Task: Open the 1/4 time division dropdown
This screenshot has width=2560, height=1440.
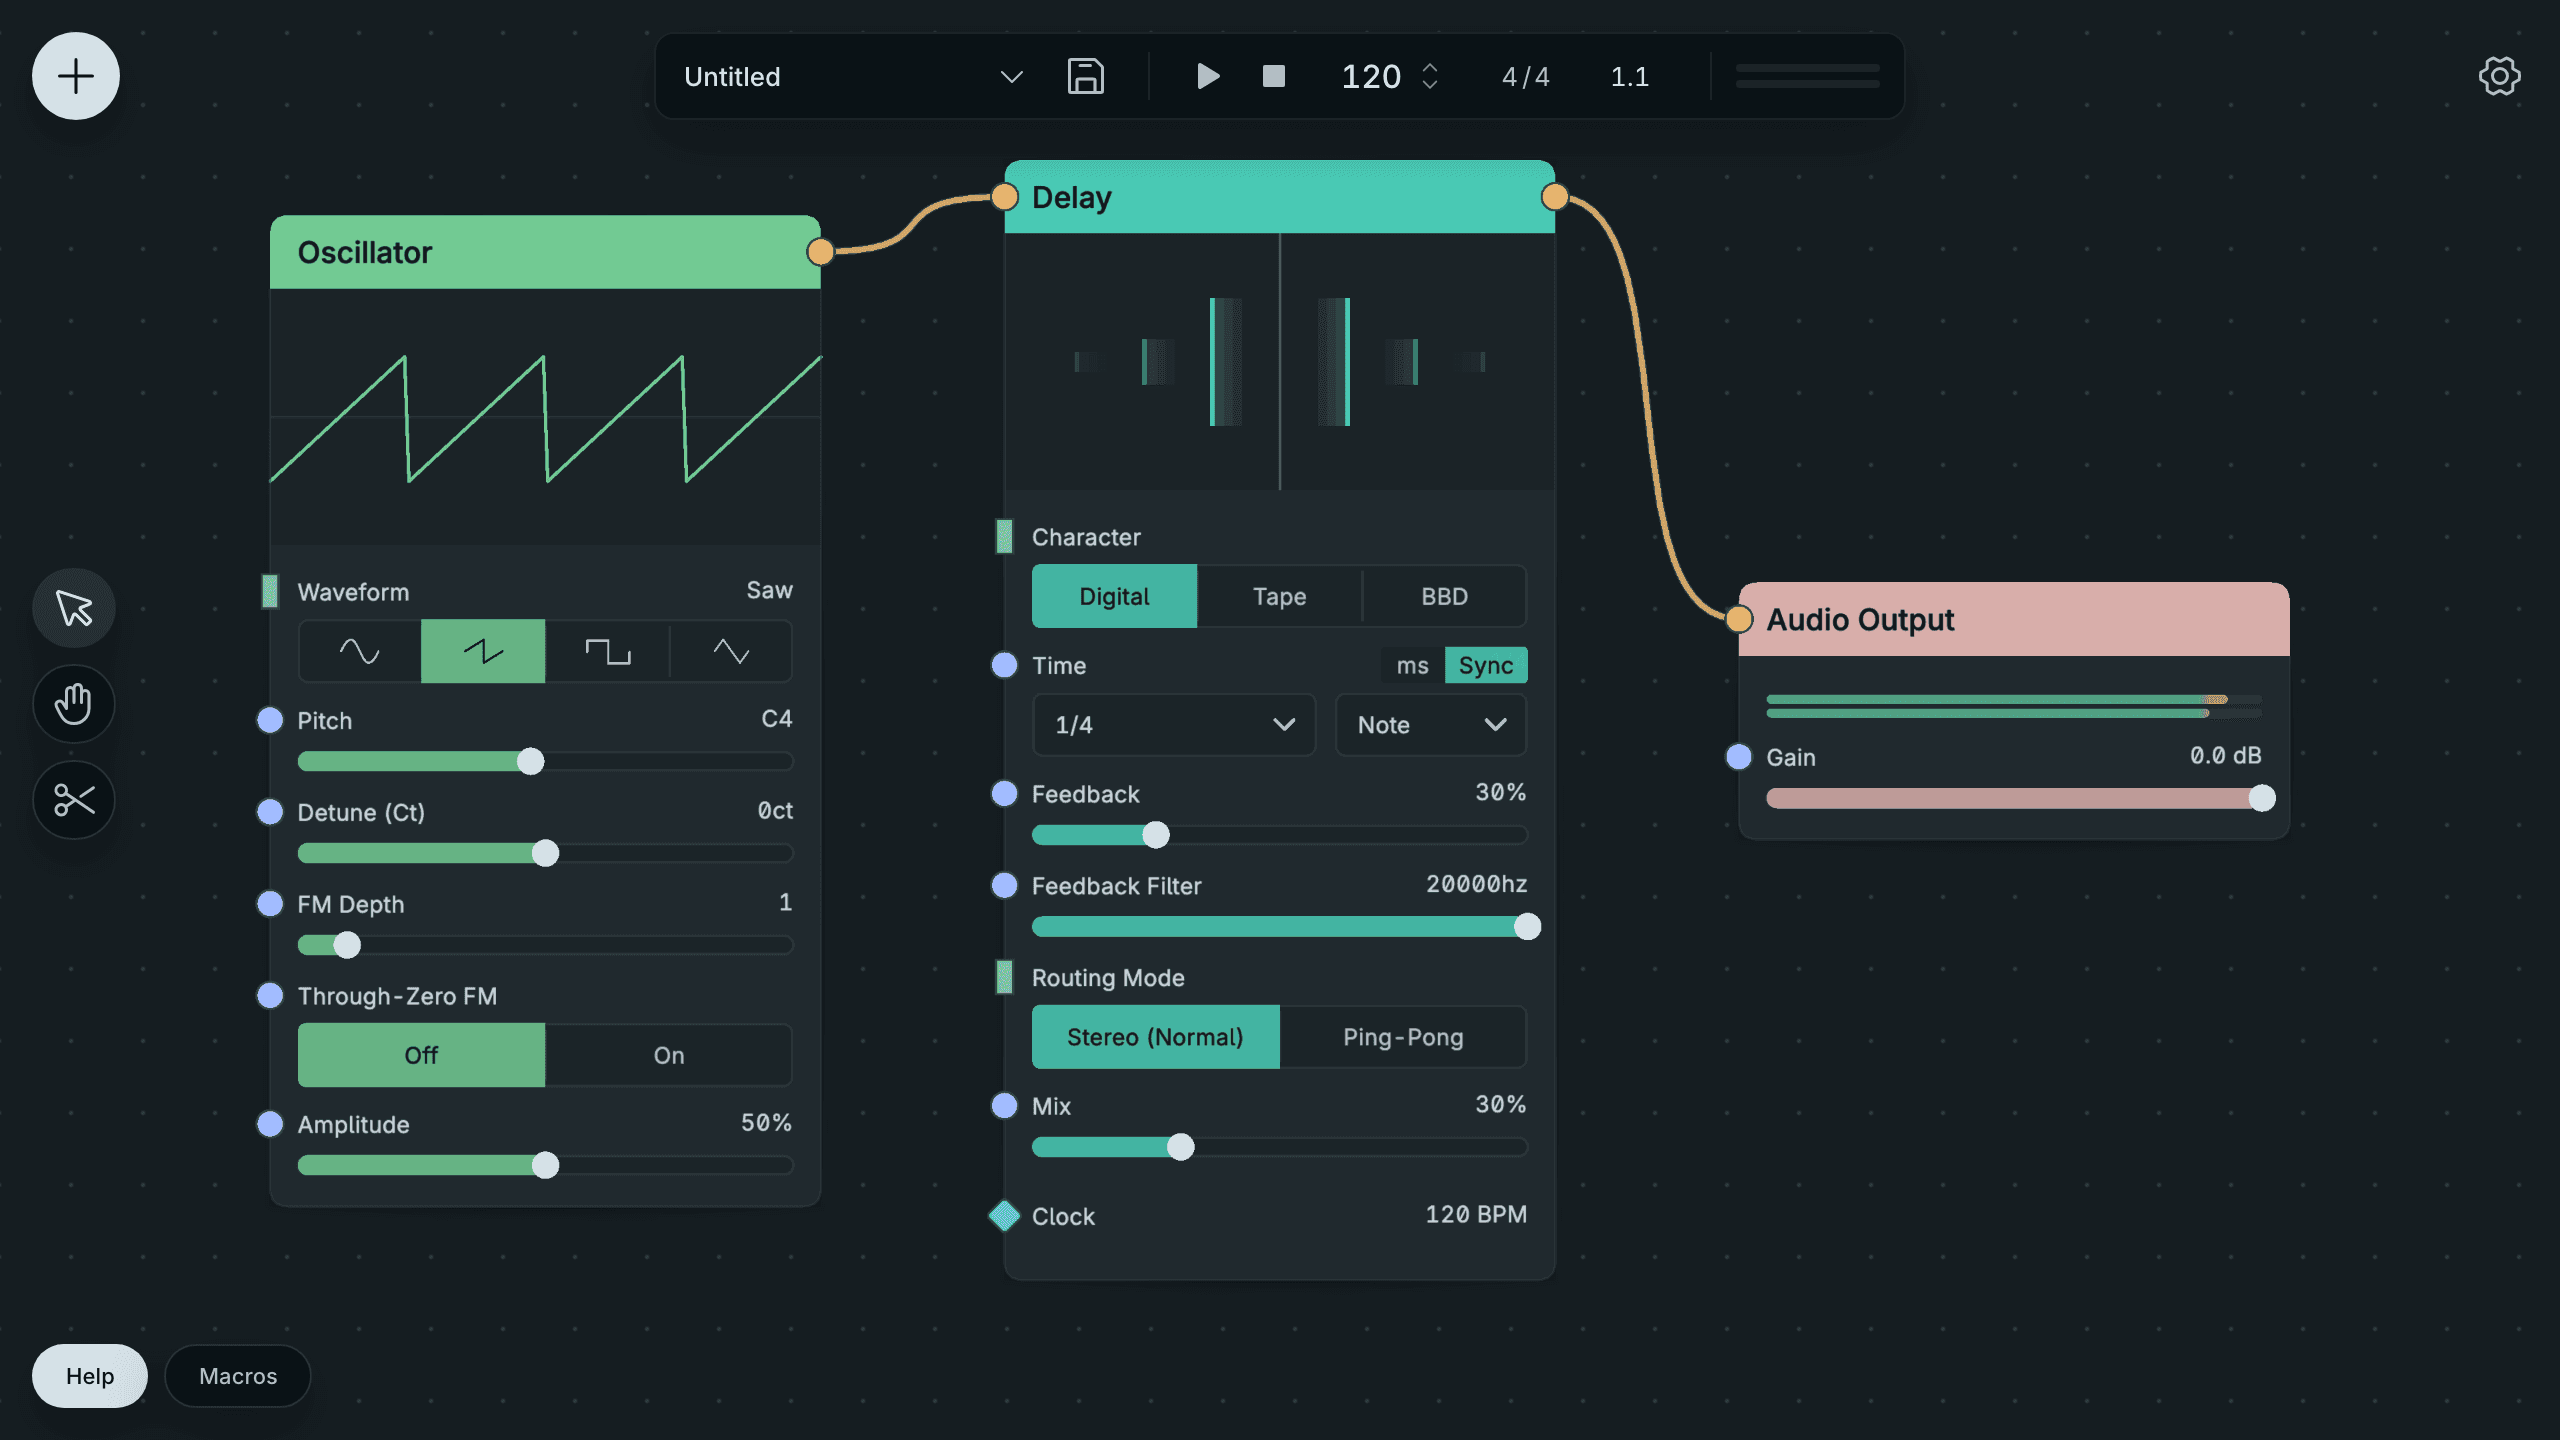Action: [1174, 725]
